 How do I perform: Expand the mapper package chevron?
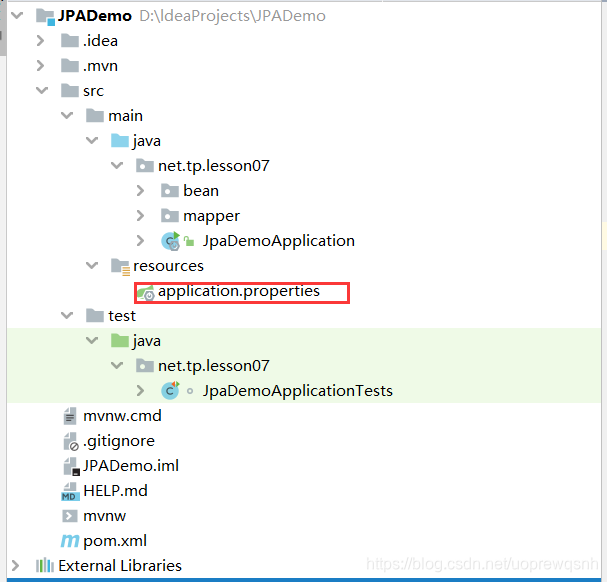point(140,216)
